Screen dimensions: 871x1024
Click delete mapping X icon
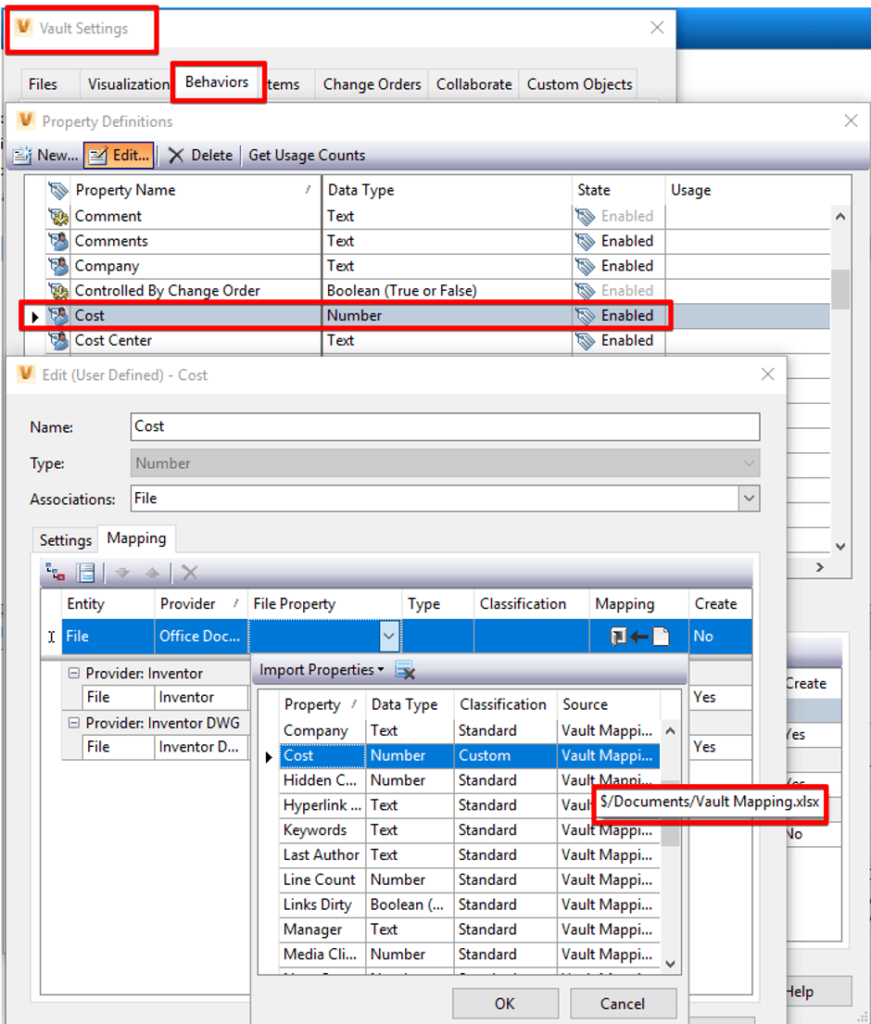click(190, 573)
